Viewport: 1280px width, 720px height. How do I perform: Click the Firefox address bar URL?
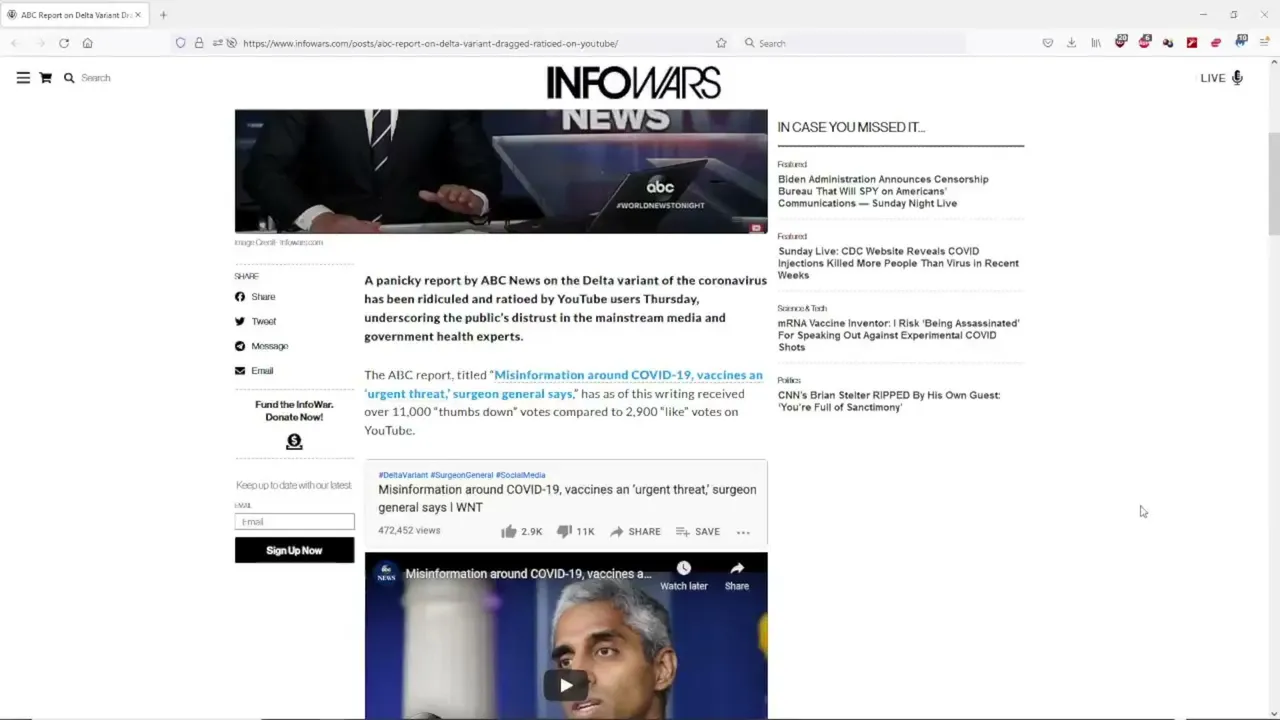point(430,43)
